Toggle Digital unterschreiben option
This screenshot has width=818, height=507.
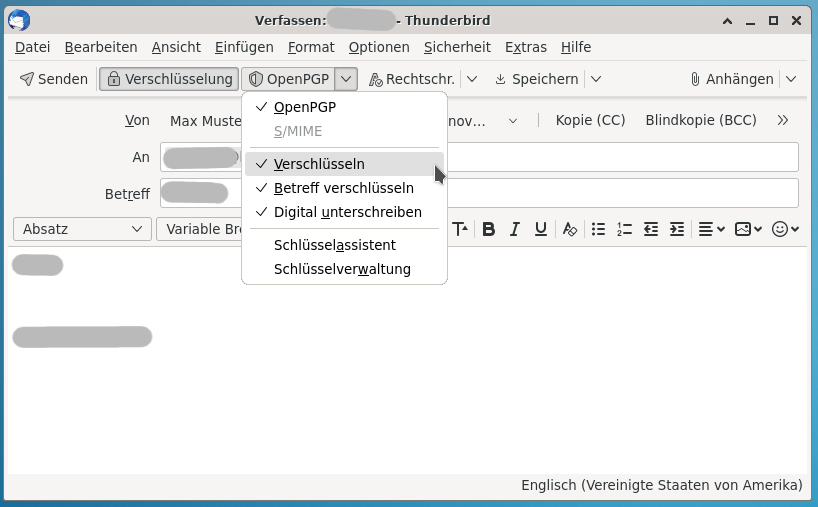[344, 212]
